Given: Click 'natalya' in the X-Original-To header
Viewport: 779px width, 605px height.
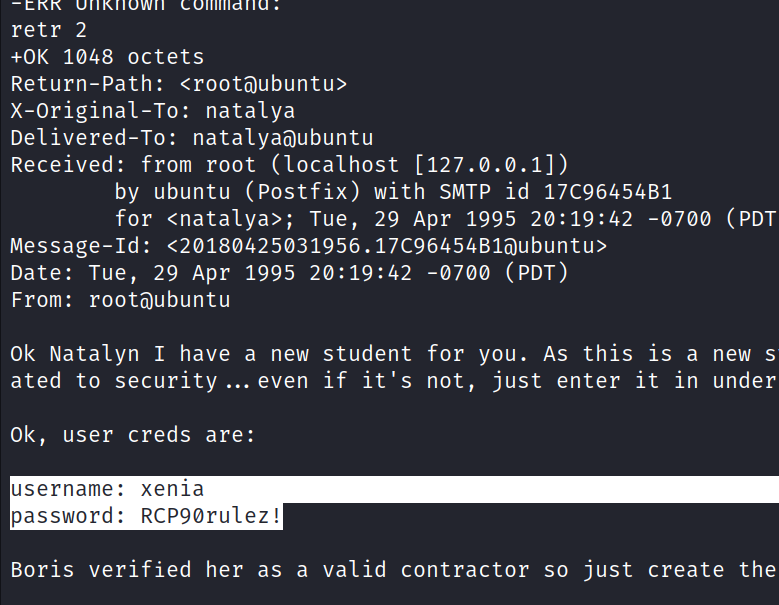Looking at the screenshot, I should [244, 111].
